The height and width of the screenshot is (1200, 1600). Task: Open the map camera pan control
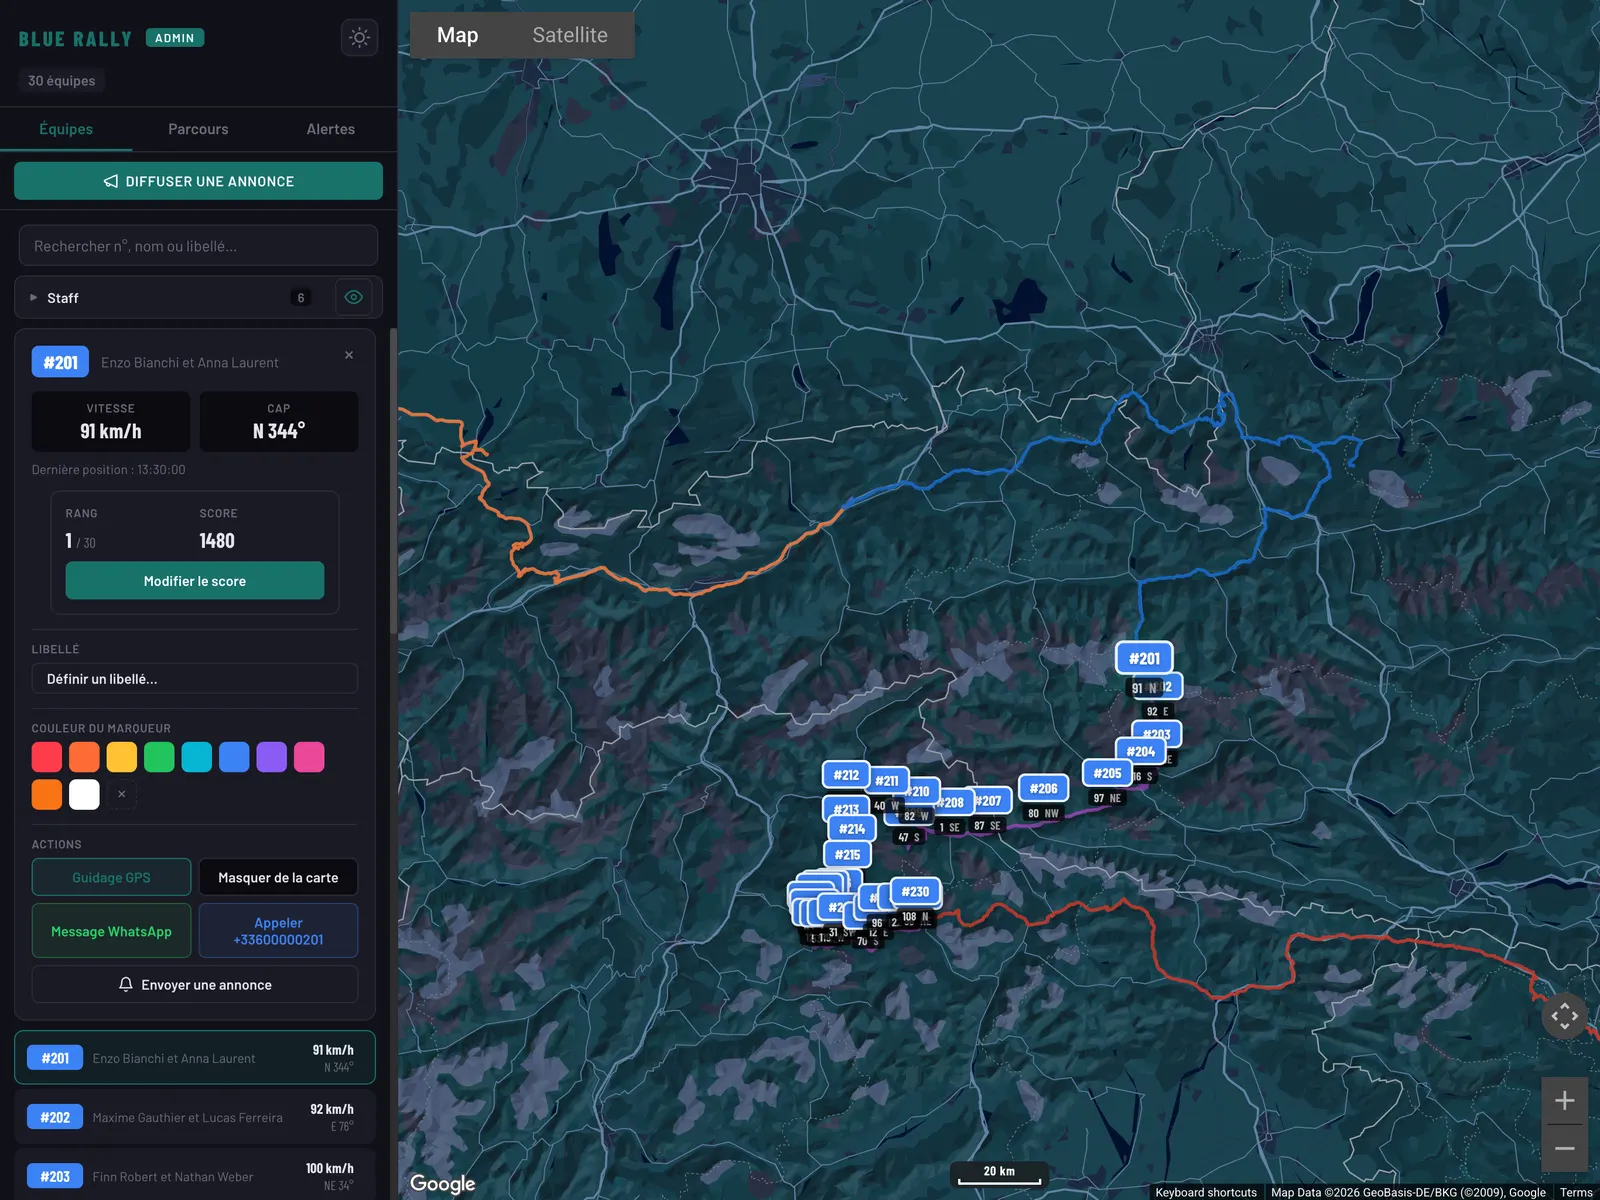[x=1565, y=1016]
